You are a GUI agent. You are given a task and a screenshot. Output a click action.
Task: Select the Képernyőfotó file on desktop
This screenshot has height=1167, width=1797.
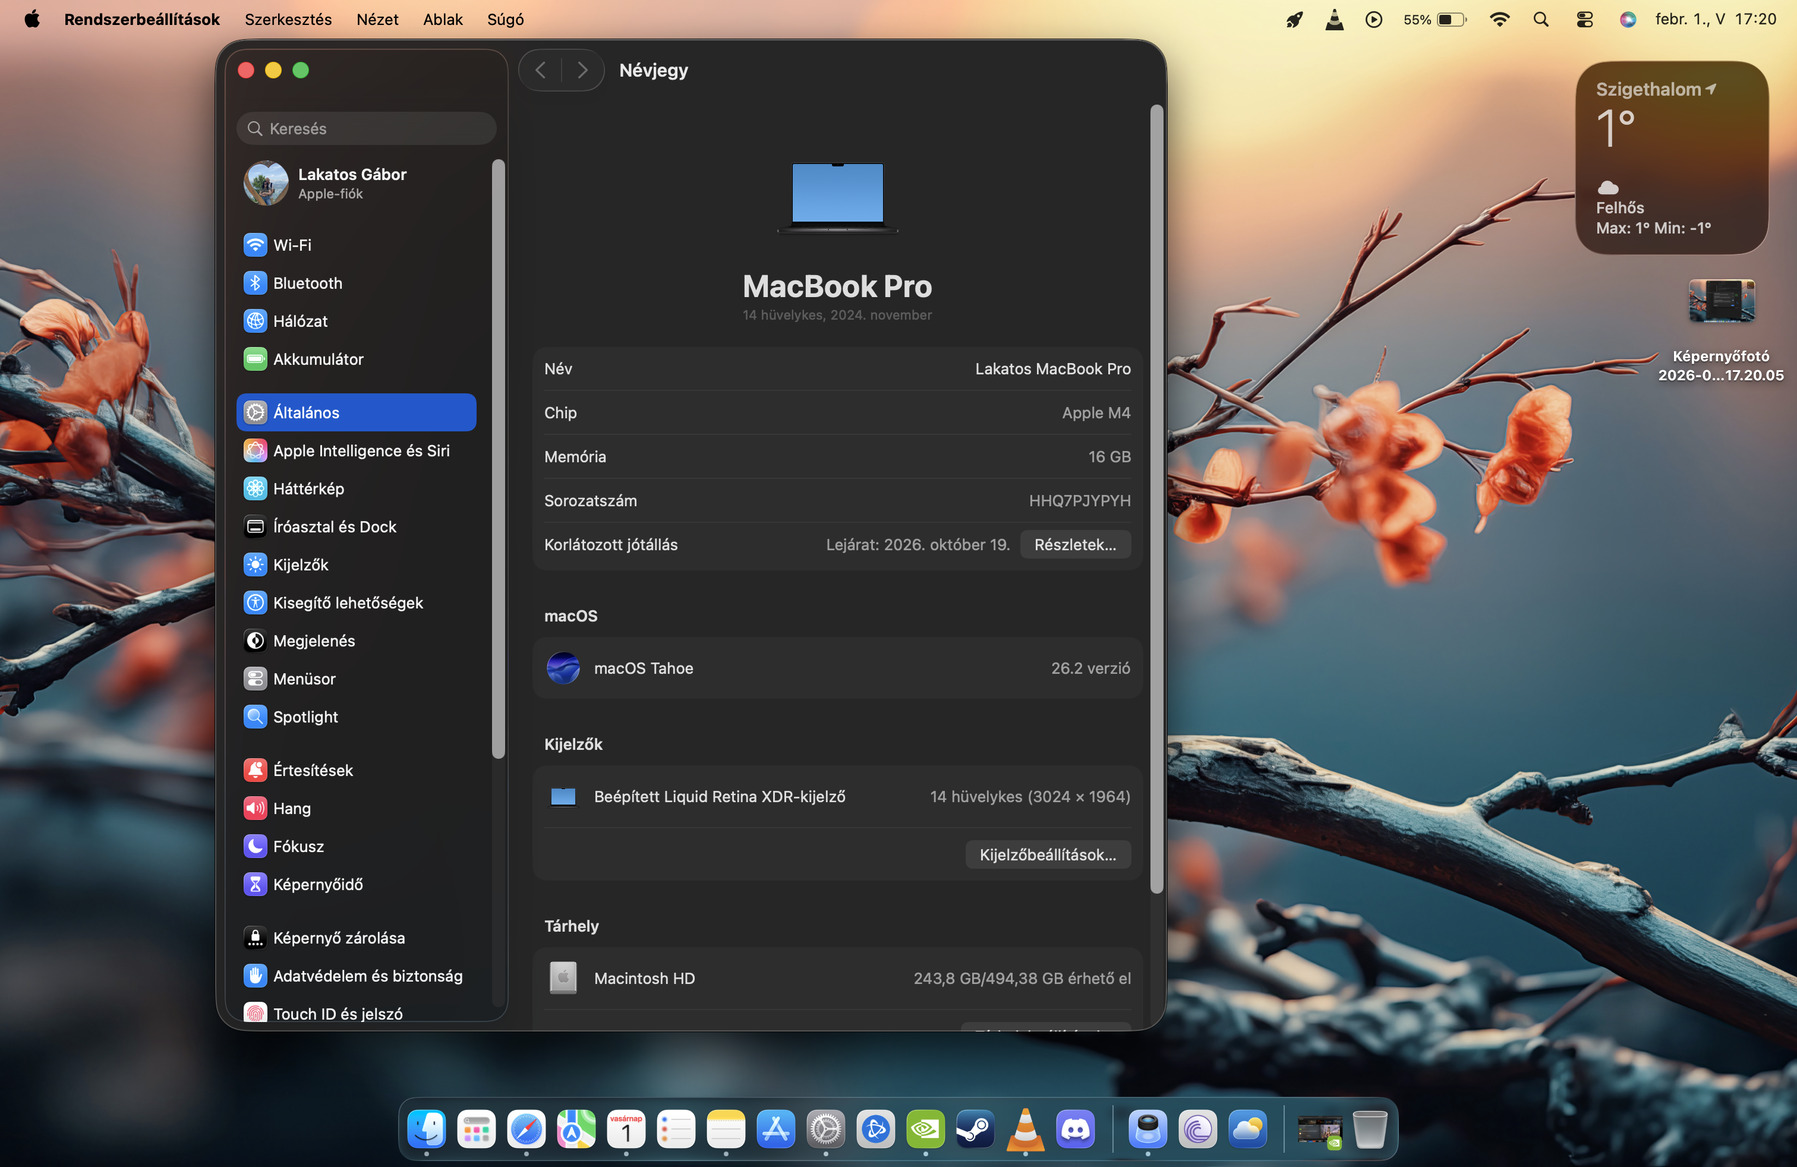click(x=1721, y=330)
